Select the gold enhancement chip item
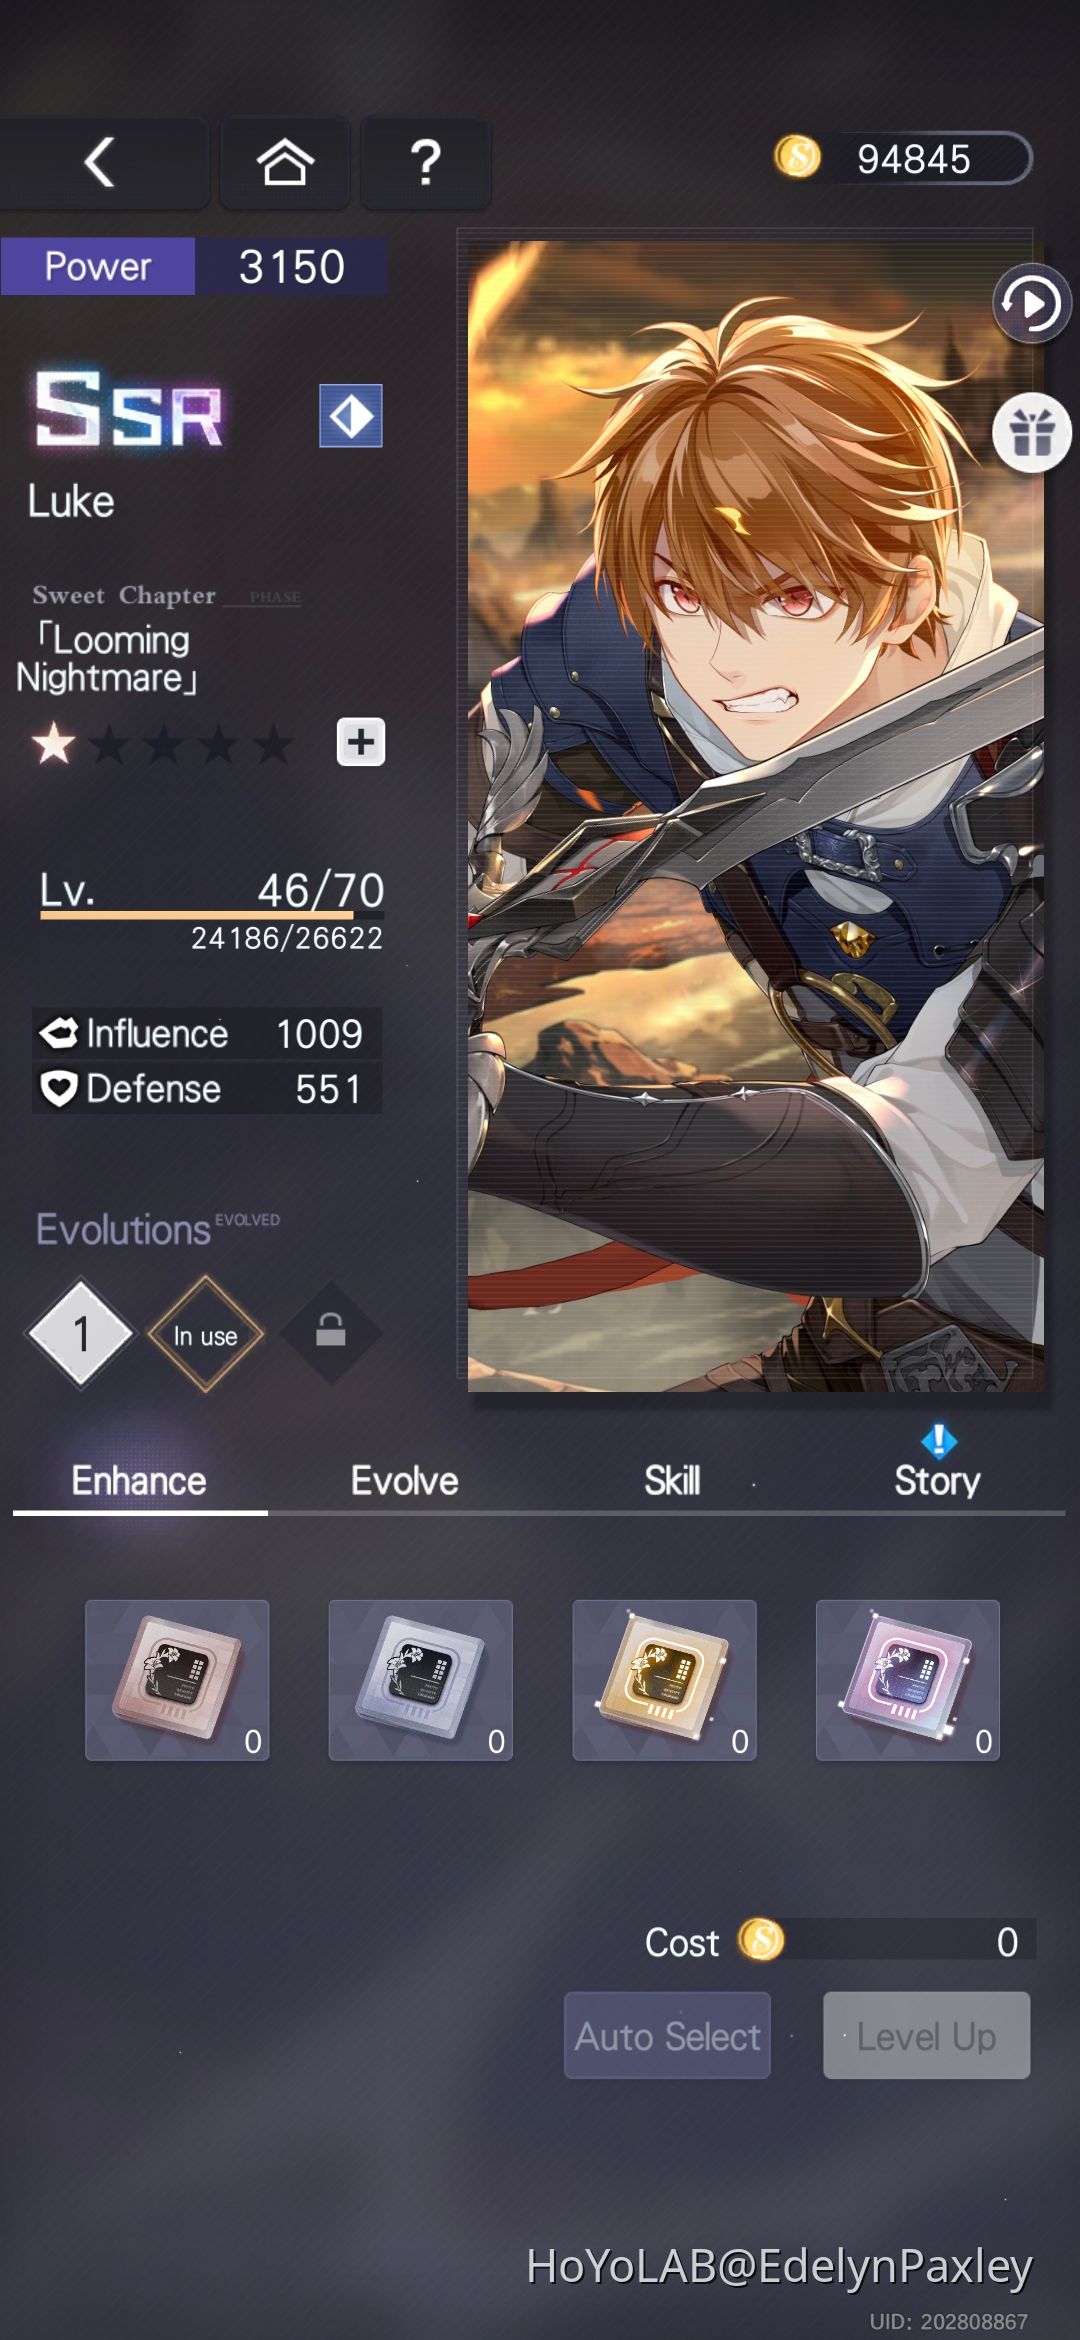The height and width of the screenshot is (2340, 1080). (x=664, y=1680)
